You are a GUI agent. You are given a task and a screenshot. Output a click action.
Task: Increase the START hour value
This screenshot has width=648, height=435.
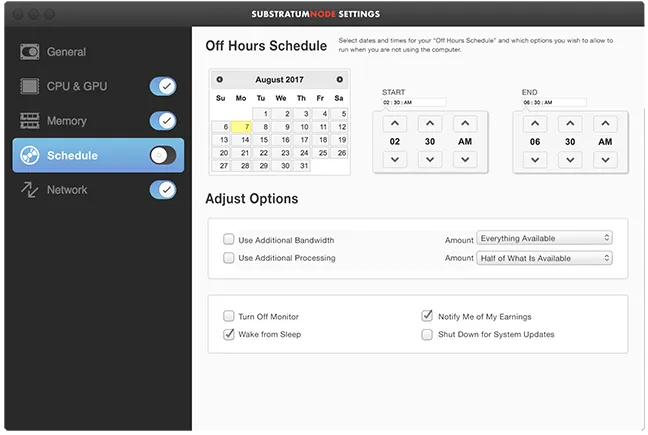395,124
